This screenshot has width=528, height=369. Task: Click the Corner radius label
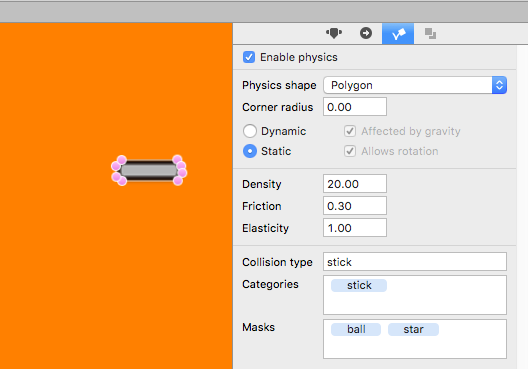point(277,107)
